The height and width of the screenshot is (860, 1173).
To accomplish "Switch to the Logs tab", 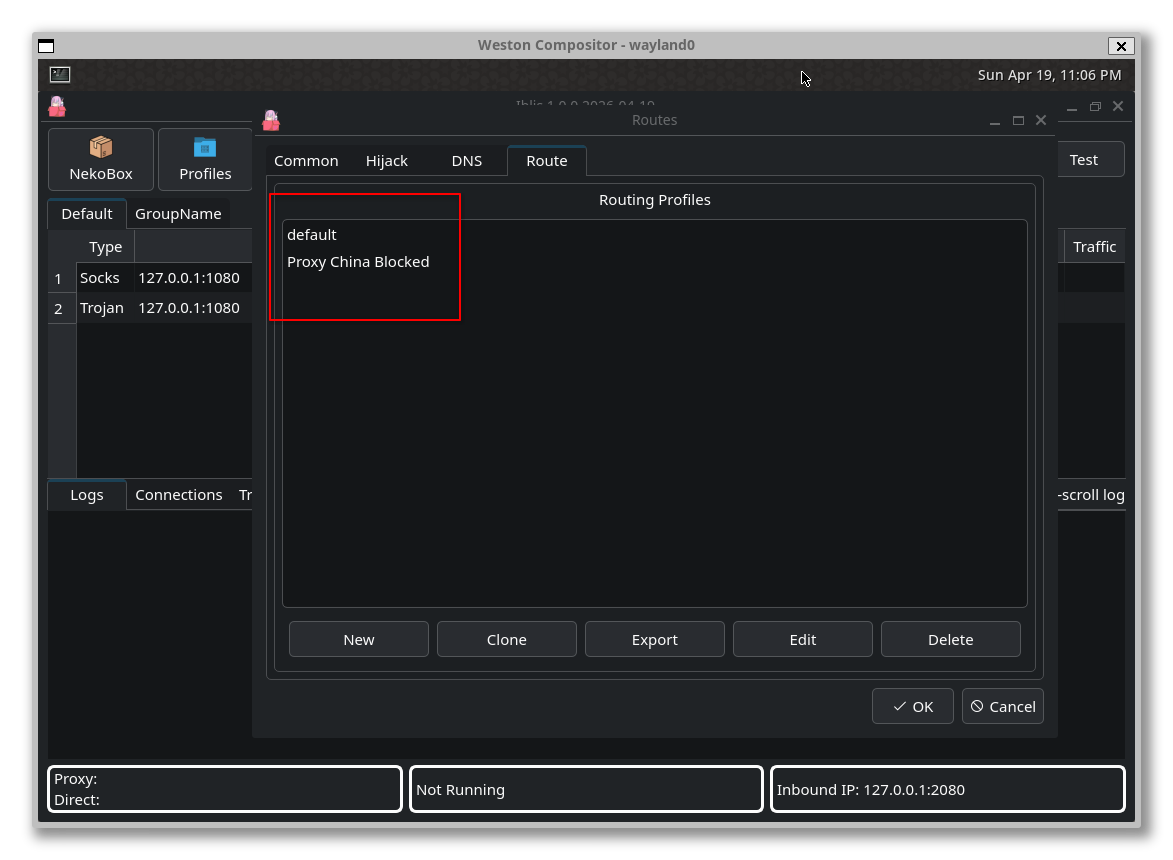I will 86,494.
